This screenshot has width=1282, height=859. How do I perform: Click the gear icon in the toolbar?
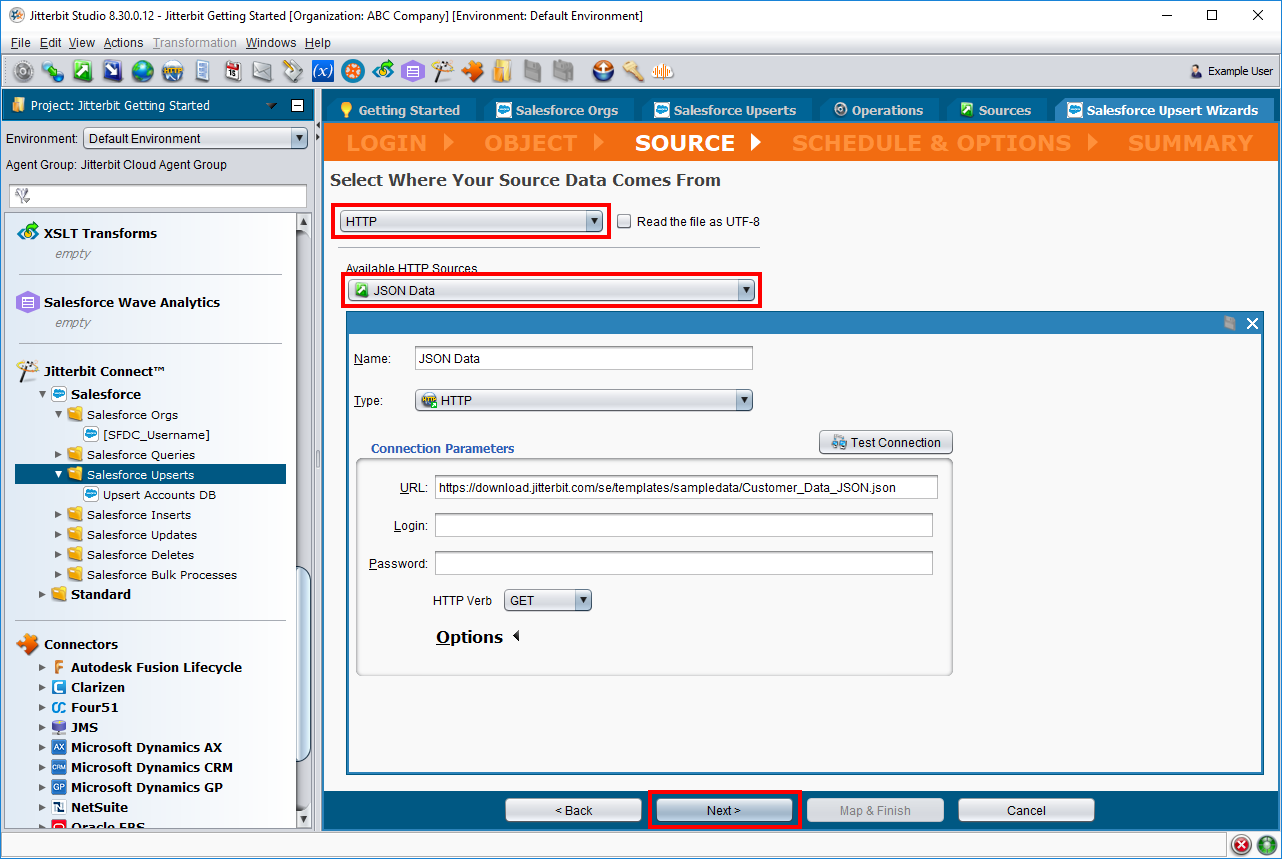tap(24, 71)
